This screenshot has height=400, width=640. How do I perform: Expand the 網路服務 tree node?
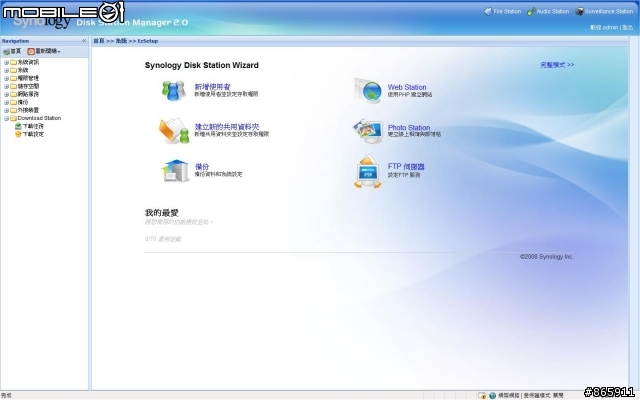click(x=6, y=94)
